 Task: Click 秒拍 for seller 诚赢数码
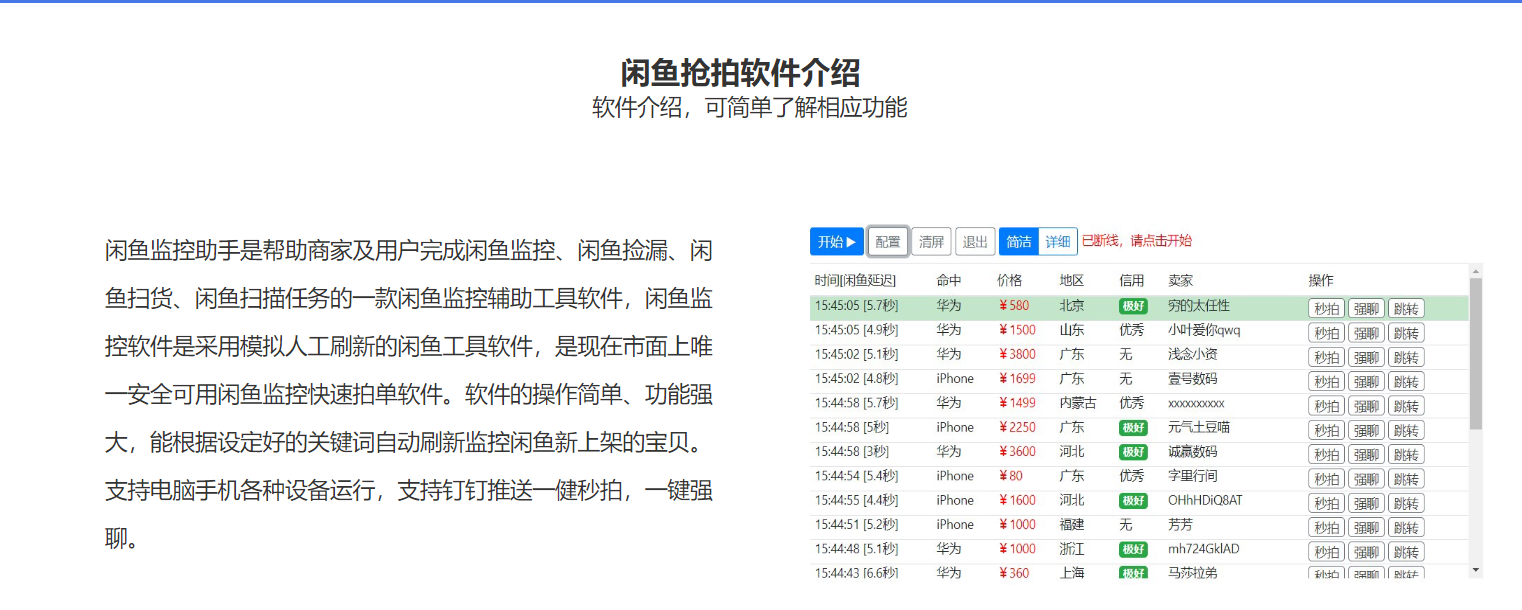[x=1327, y=455]
